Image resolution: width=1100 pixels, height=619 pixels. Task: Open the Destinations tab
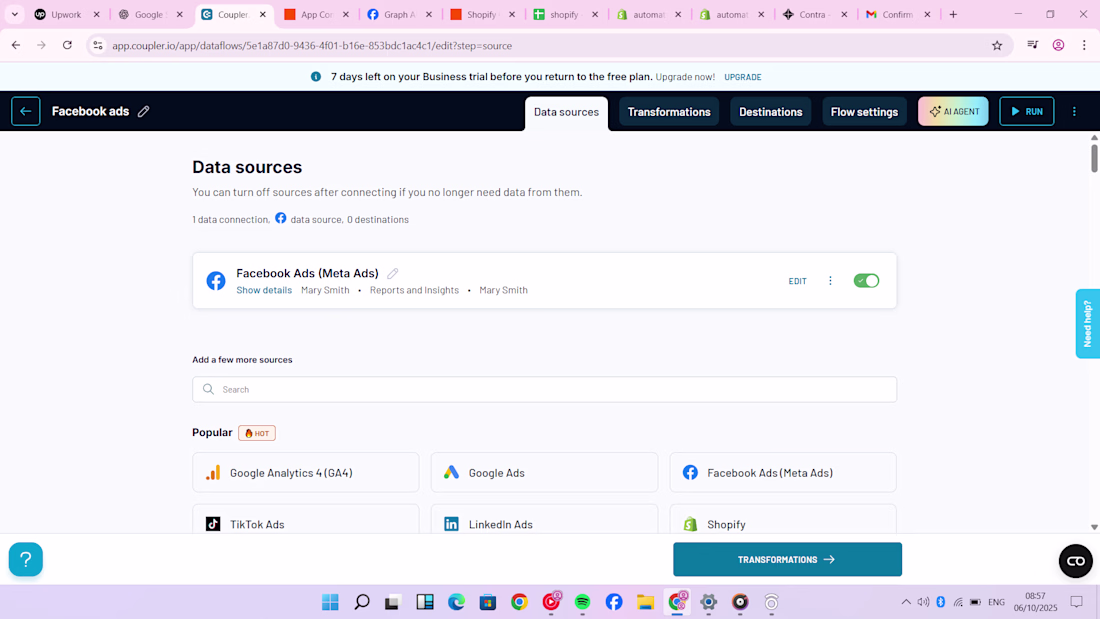tap(770, 112)
